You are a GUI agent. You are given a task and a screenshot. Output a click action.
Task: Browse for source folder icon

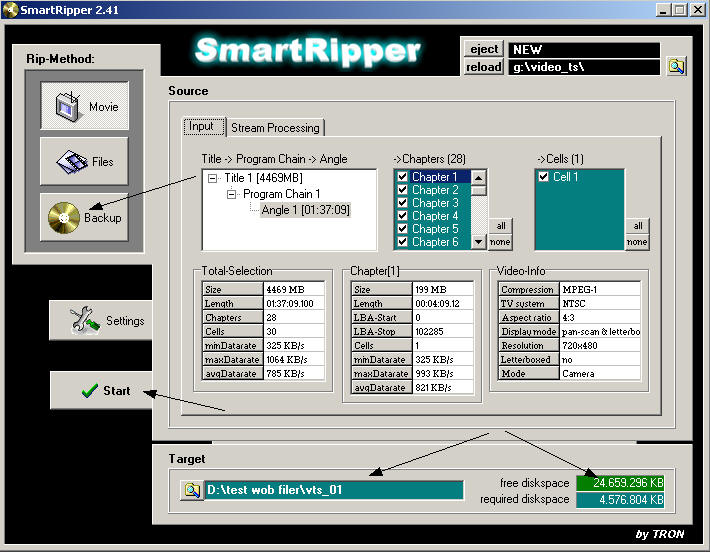point(676,67)
